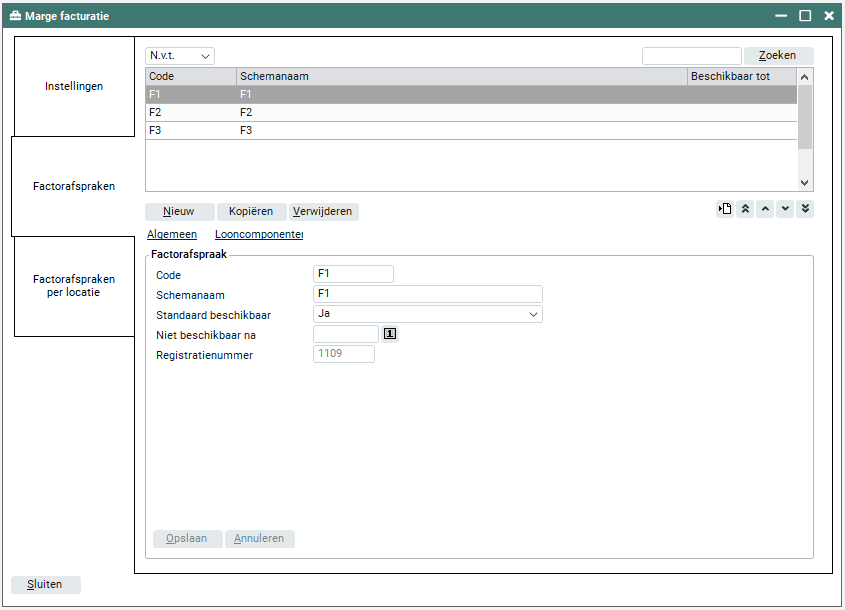Open the N.v.t. filter dropdown
Screen dimensions: 845x610
click(179, 56)
